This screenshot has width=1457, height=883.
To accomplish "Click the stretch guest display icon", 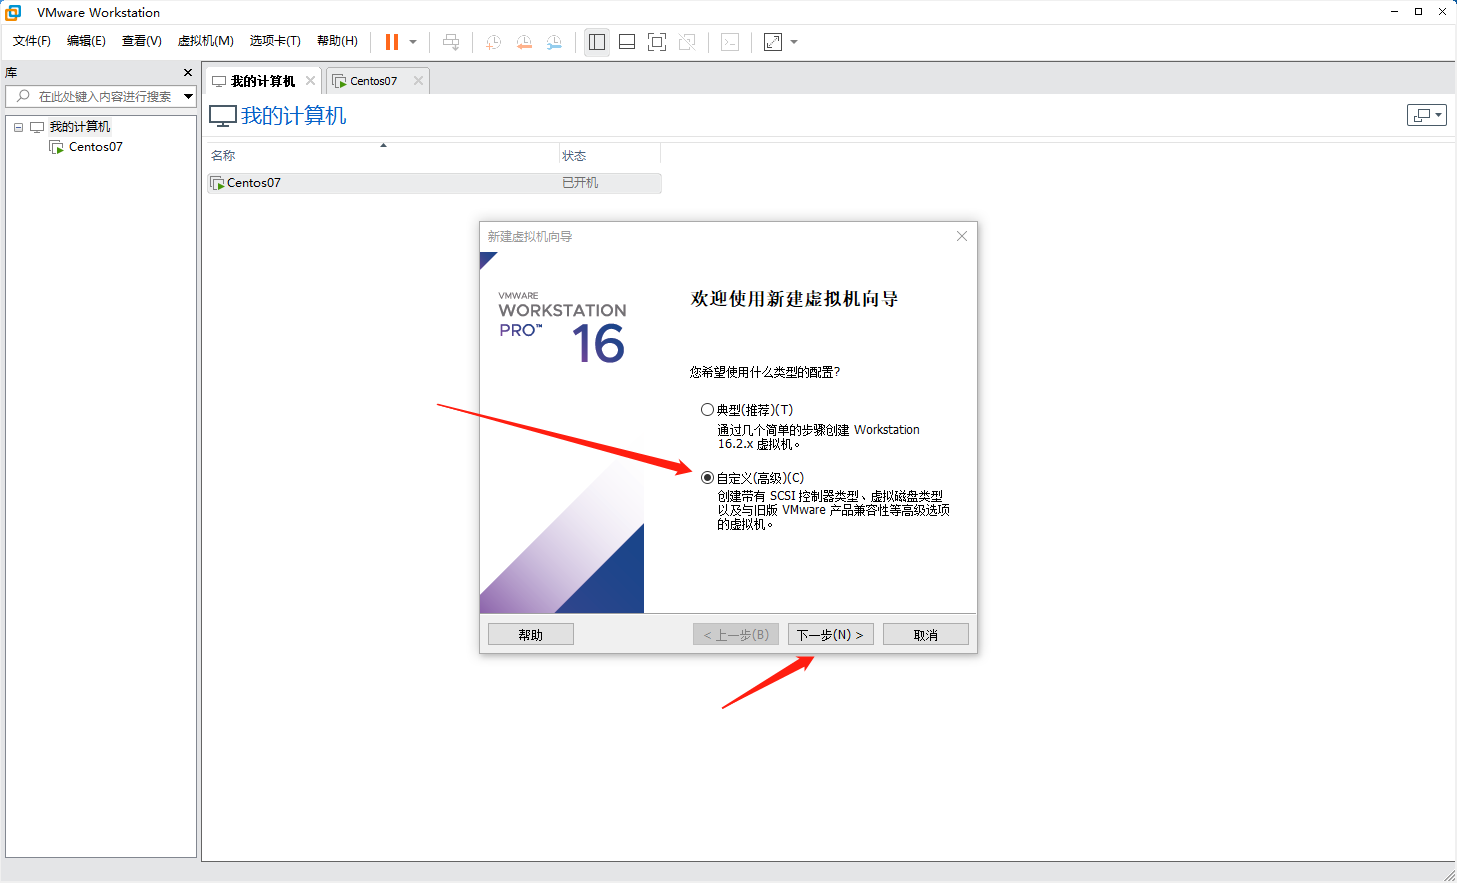I will click(x=773, y=42).
